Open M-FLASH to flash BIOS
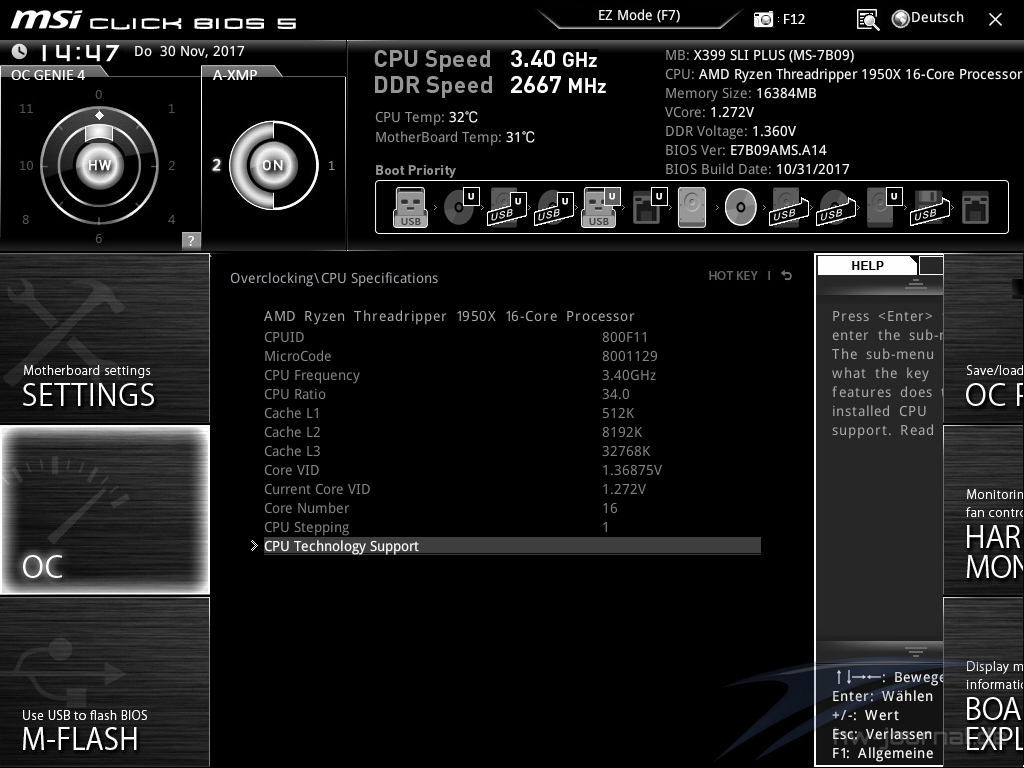1024x768 pixels. coord(104,682)
